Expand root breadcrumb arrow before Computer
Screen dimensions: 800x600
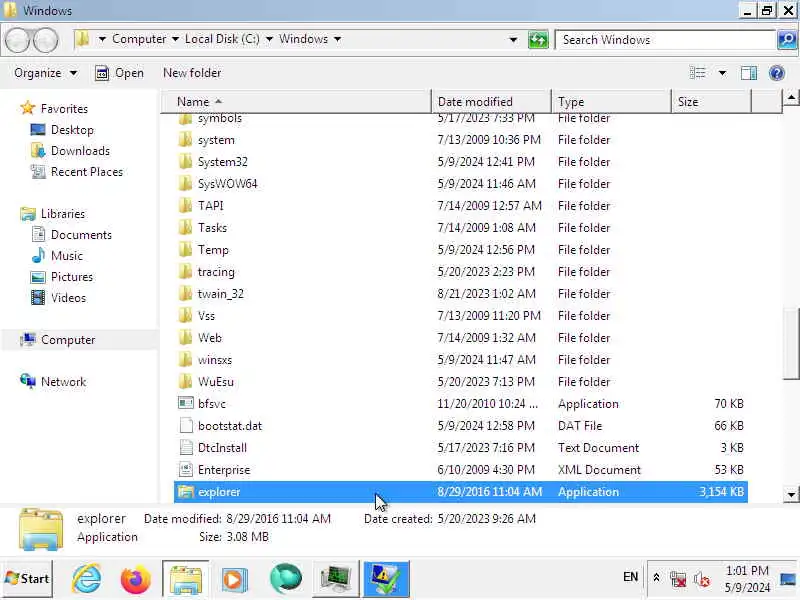tap(102, 39)
